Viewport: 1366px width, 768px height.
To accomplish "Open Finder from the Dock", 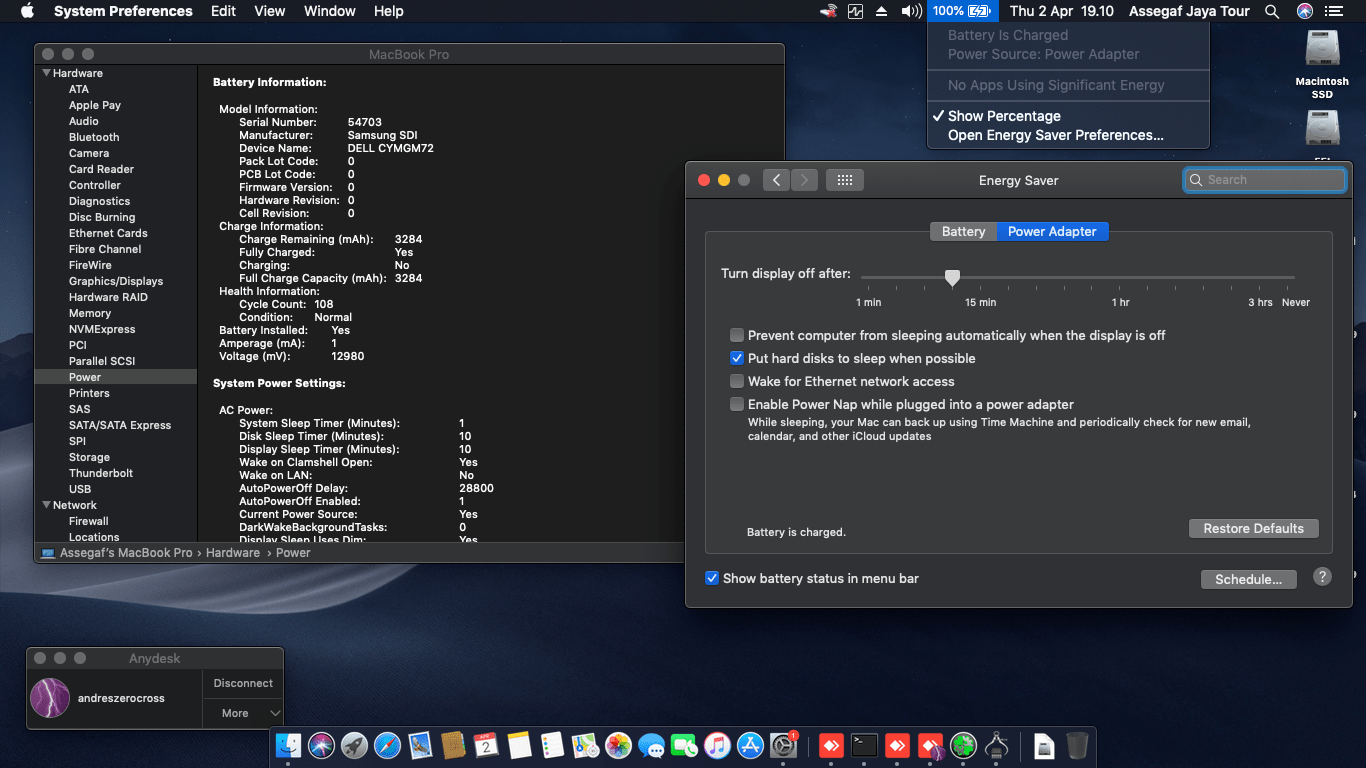I will click(288, 745).
